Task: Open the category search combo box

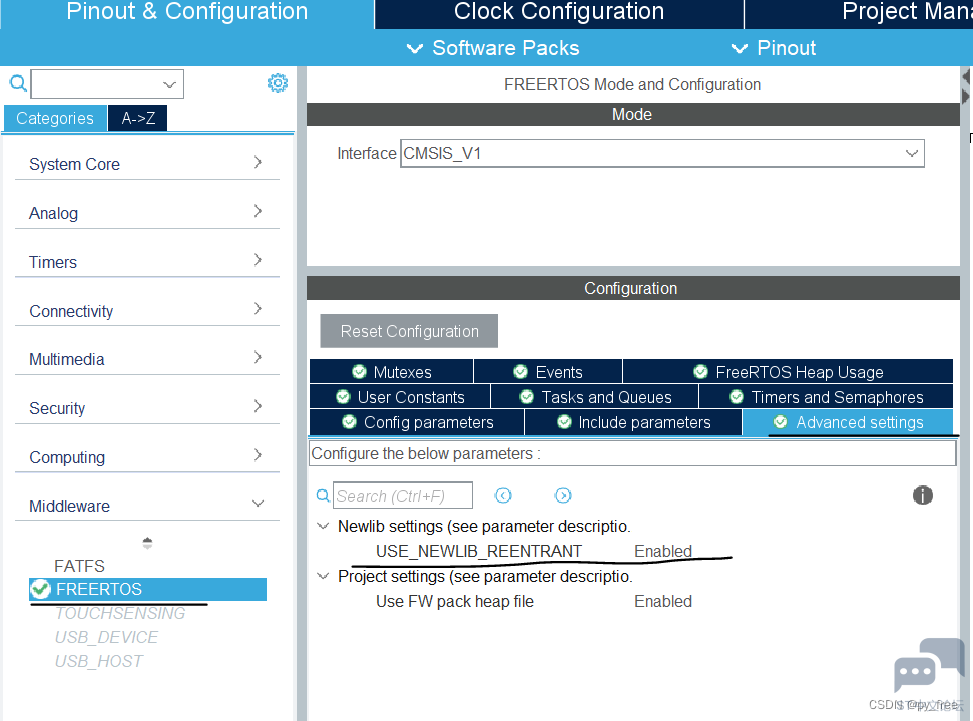Action: click(107, 84)
